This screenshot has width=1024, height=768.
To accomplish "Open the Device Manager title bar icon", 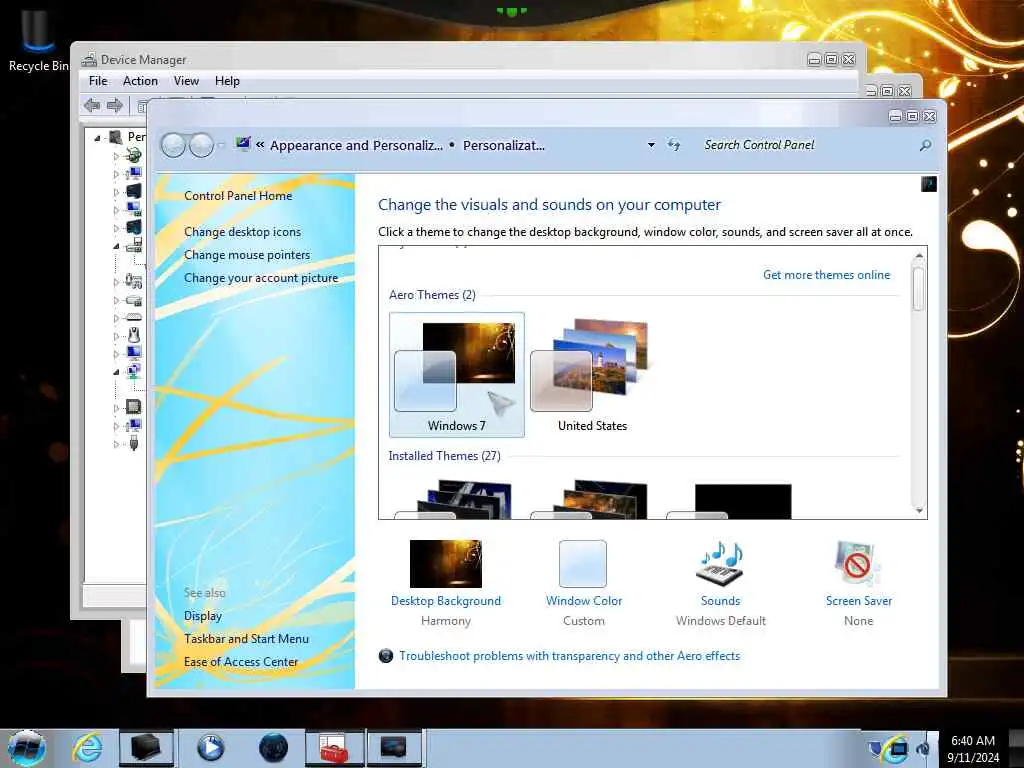I will (89, 59).
